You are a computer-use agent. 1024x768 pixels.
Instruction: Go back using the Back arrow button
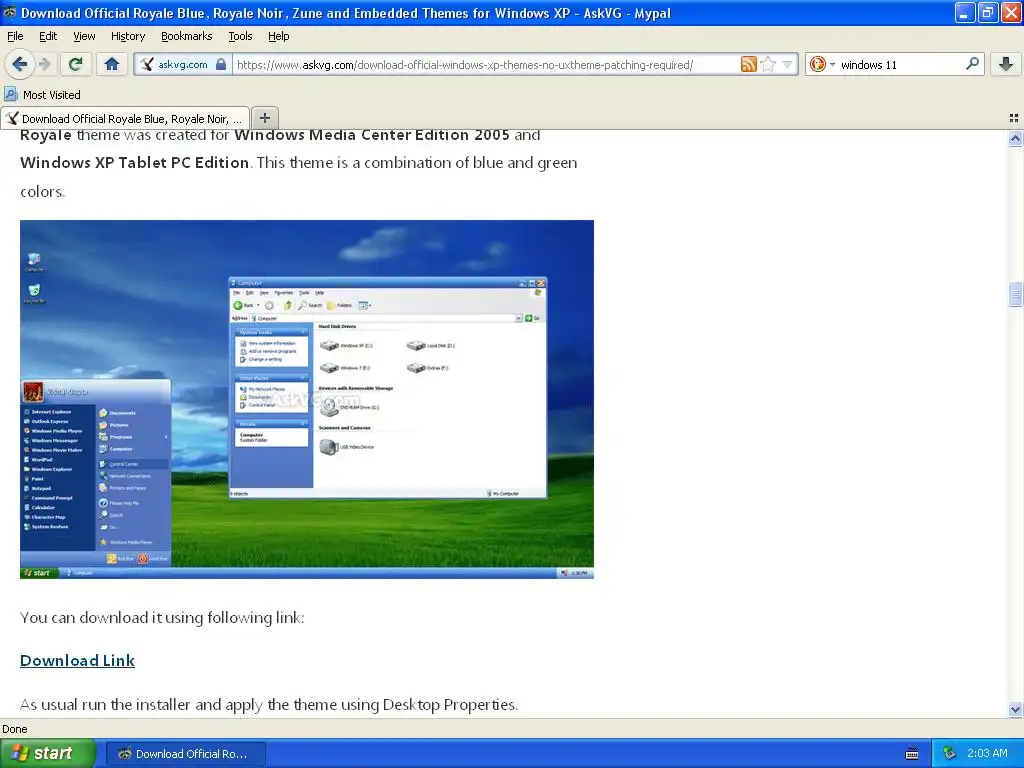point(20,64)
